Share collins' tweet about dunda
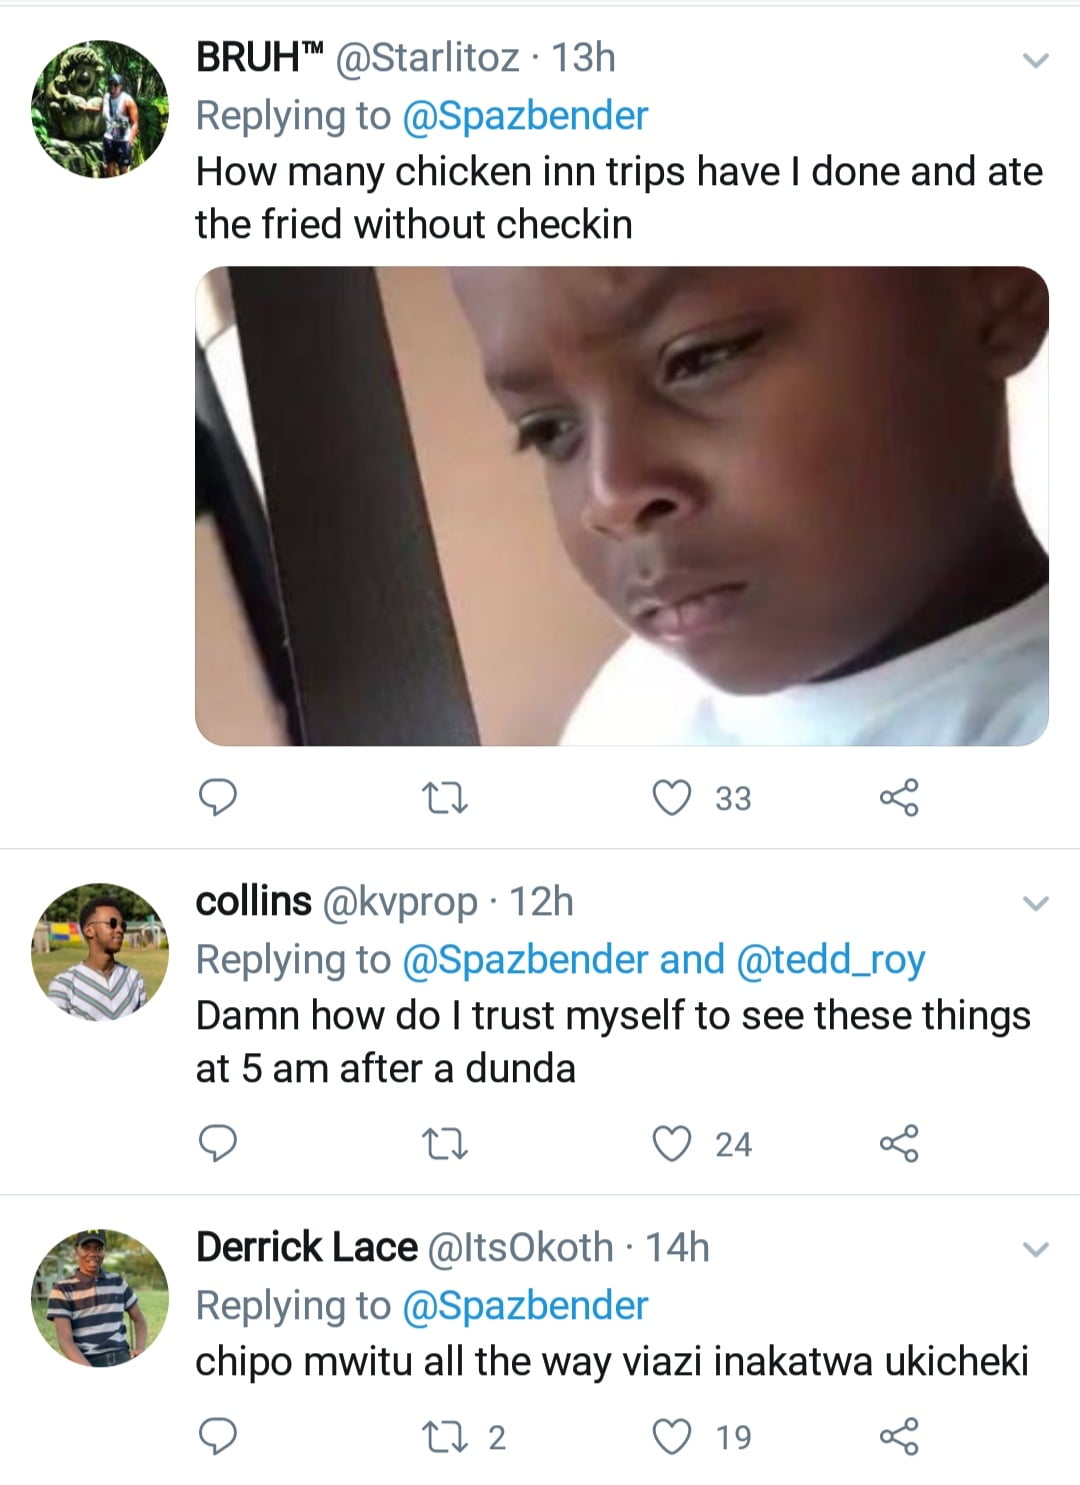Viewport: 1080px width, 1485px height. coord(898,1144)
